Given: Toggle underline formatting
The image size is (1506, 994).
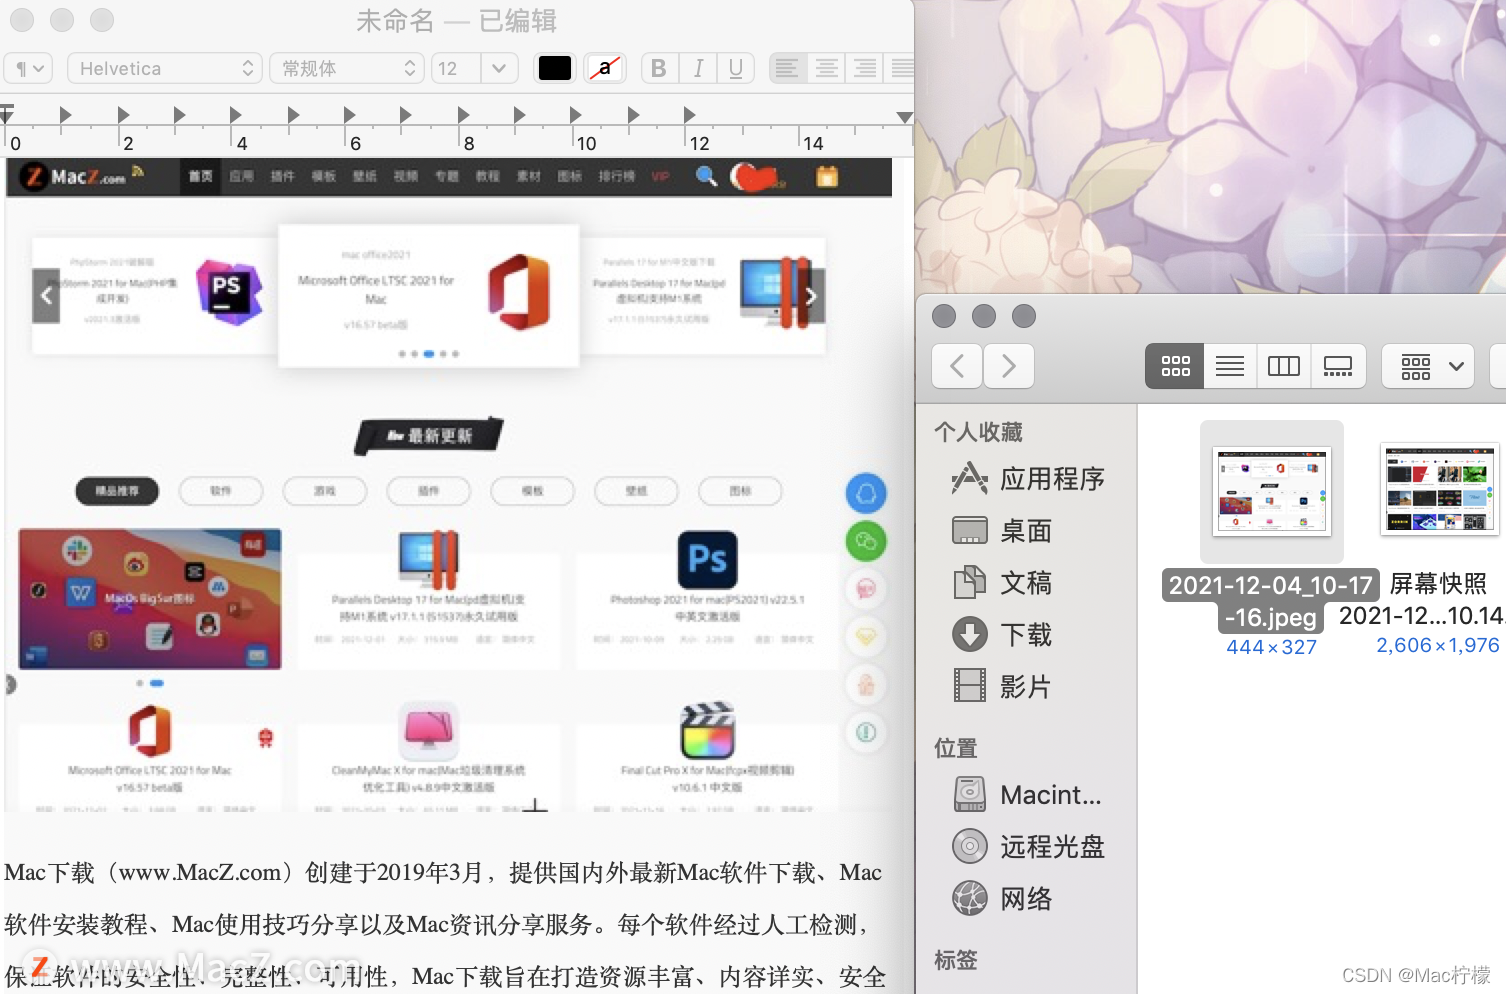Looking at the screenshot, I should click(736, 68).
